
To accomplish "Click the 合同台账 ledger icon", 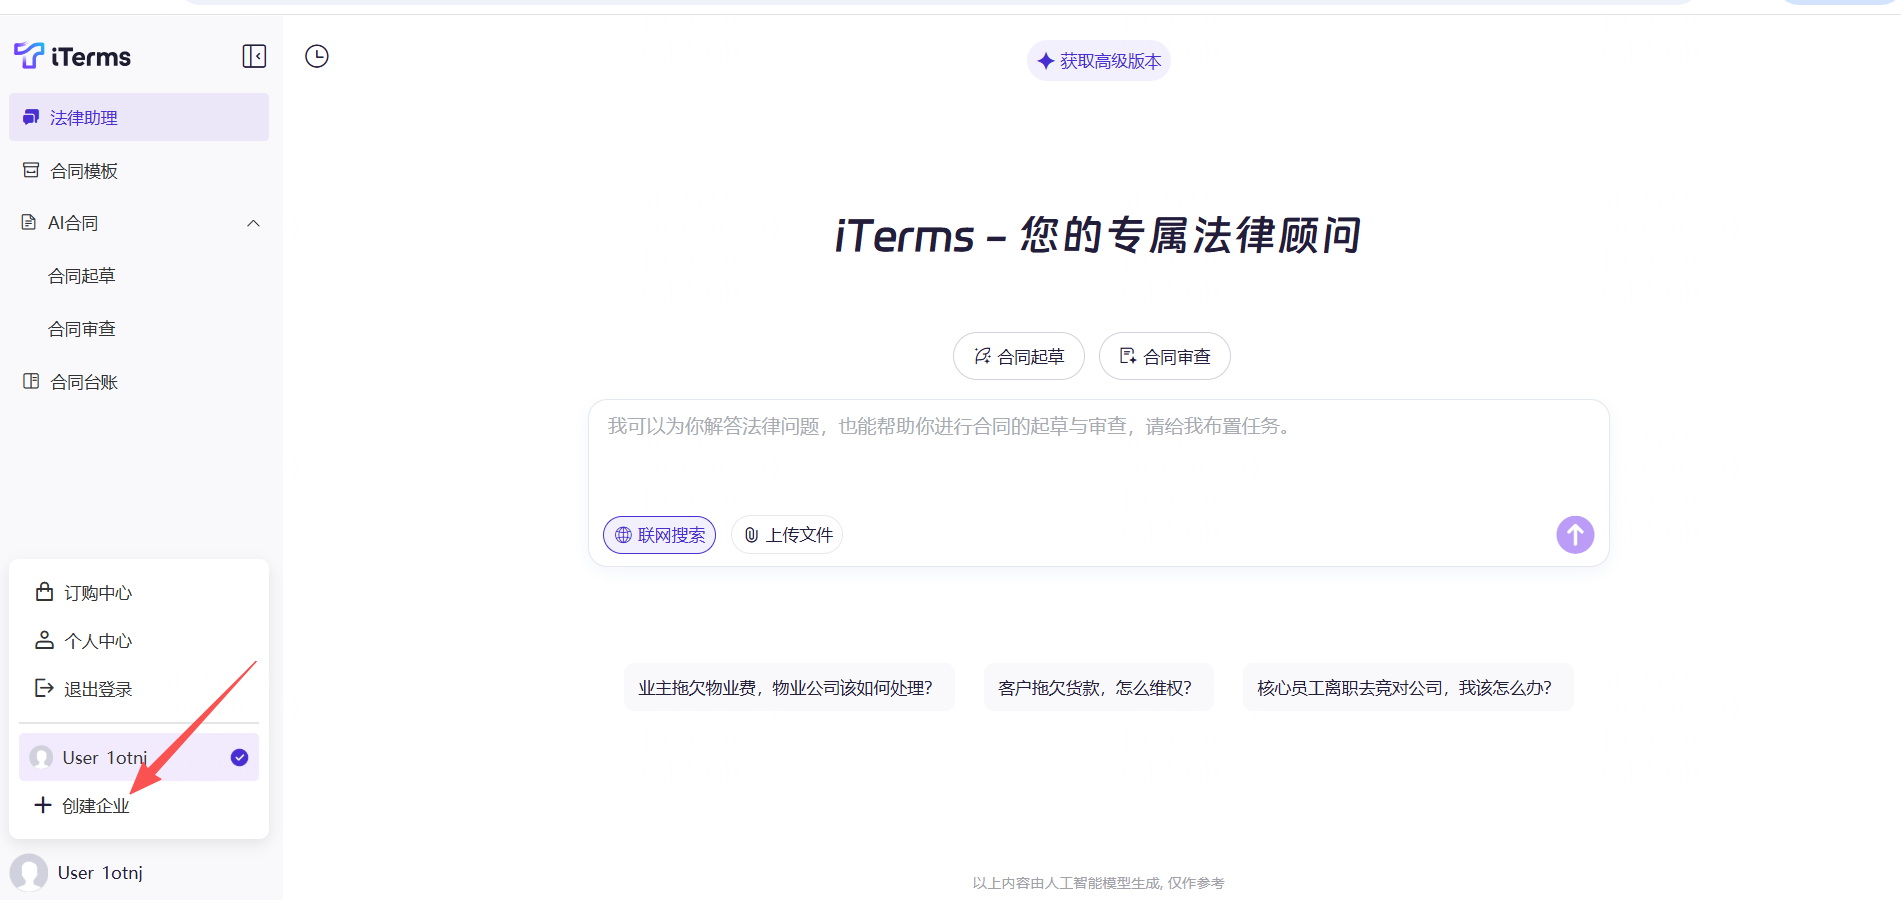I will [31, 381].
